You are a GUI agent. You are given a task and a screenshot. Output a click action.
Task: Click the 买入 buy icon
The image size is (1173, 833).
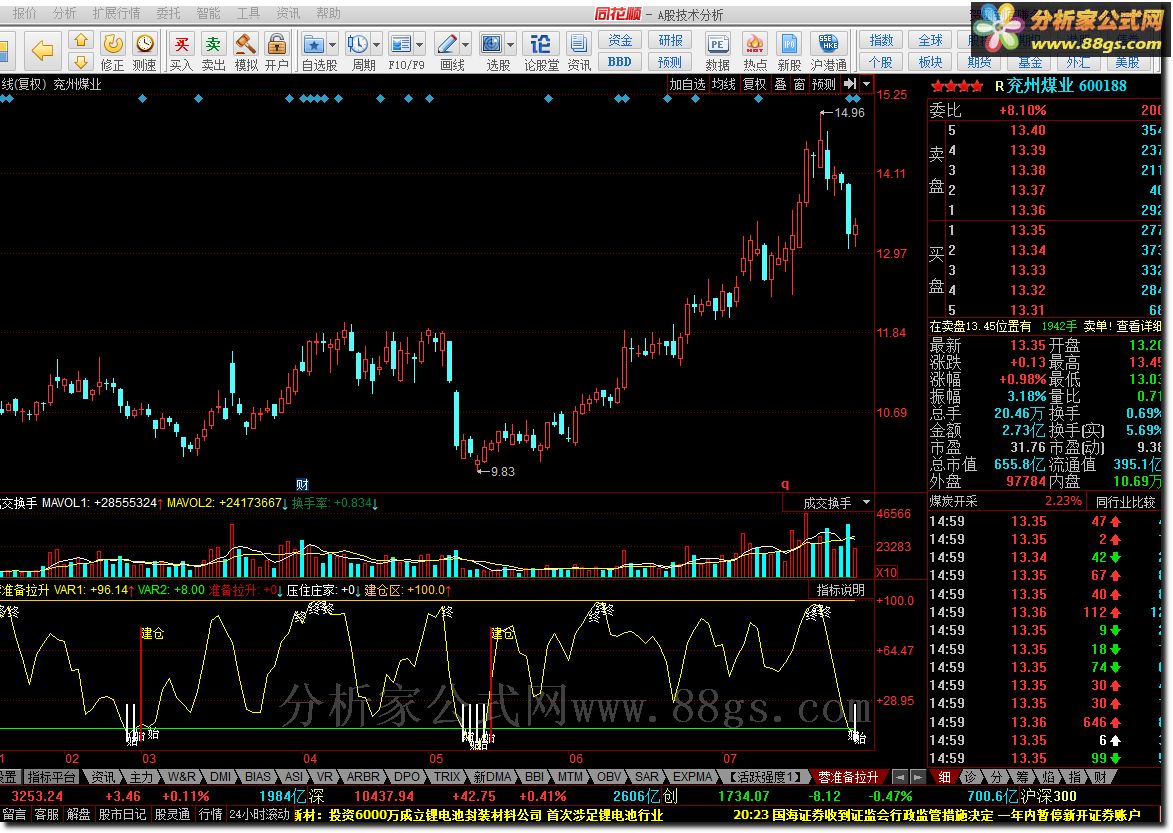(x=181, y=51)
